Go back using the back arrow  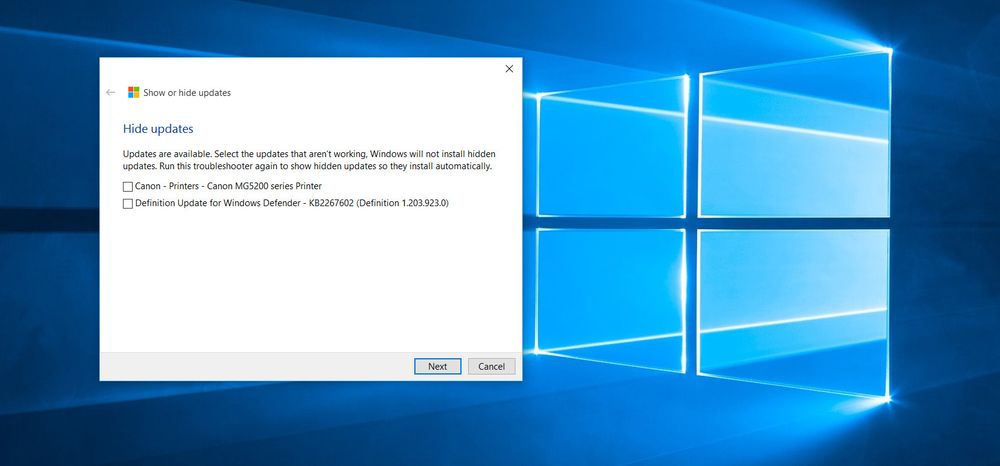point(111,92)
